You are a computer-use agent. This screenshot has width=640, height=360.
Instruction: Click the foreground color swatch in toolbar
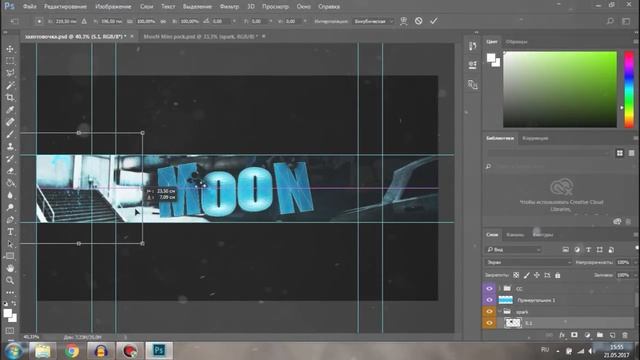click(7, 313)
